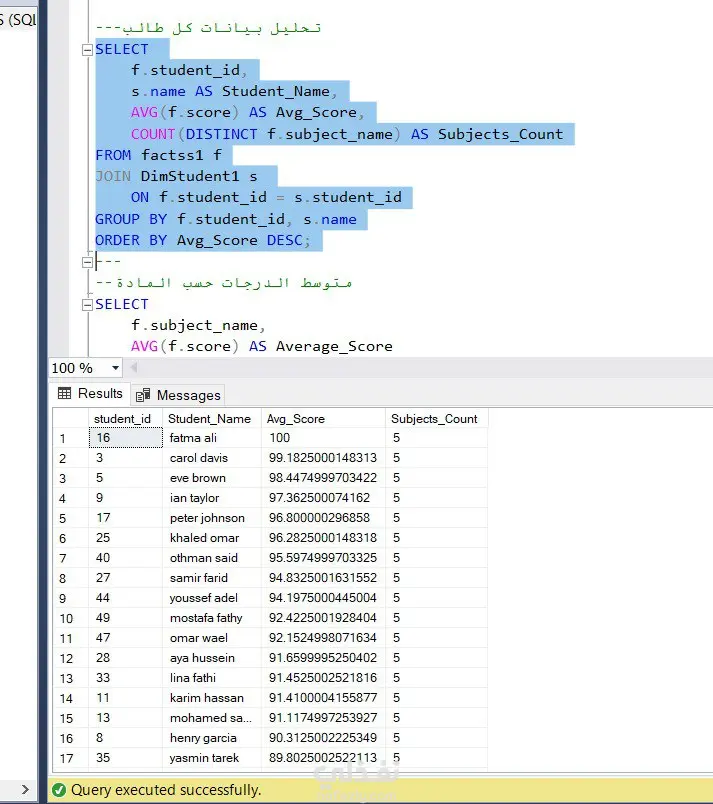Select the cell 96.2825000148318
Viewport: 713px width, 804px height.
pos(323,538)
